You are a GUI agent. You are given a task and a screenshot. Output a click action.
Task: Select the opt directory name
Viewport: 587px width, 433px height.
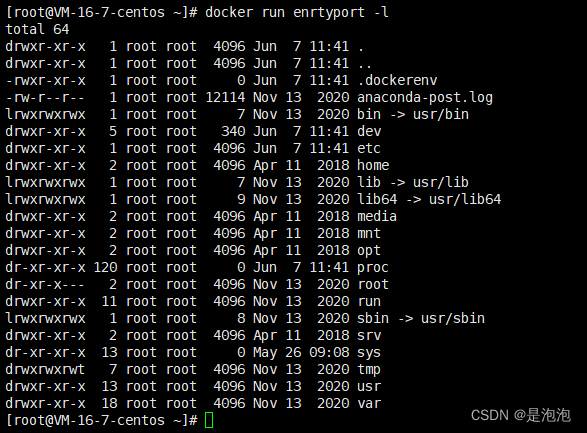369,250
